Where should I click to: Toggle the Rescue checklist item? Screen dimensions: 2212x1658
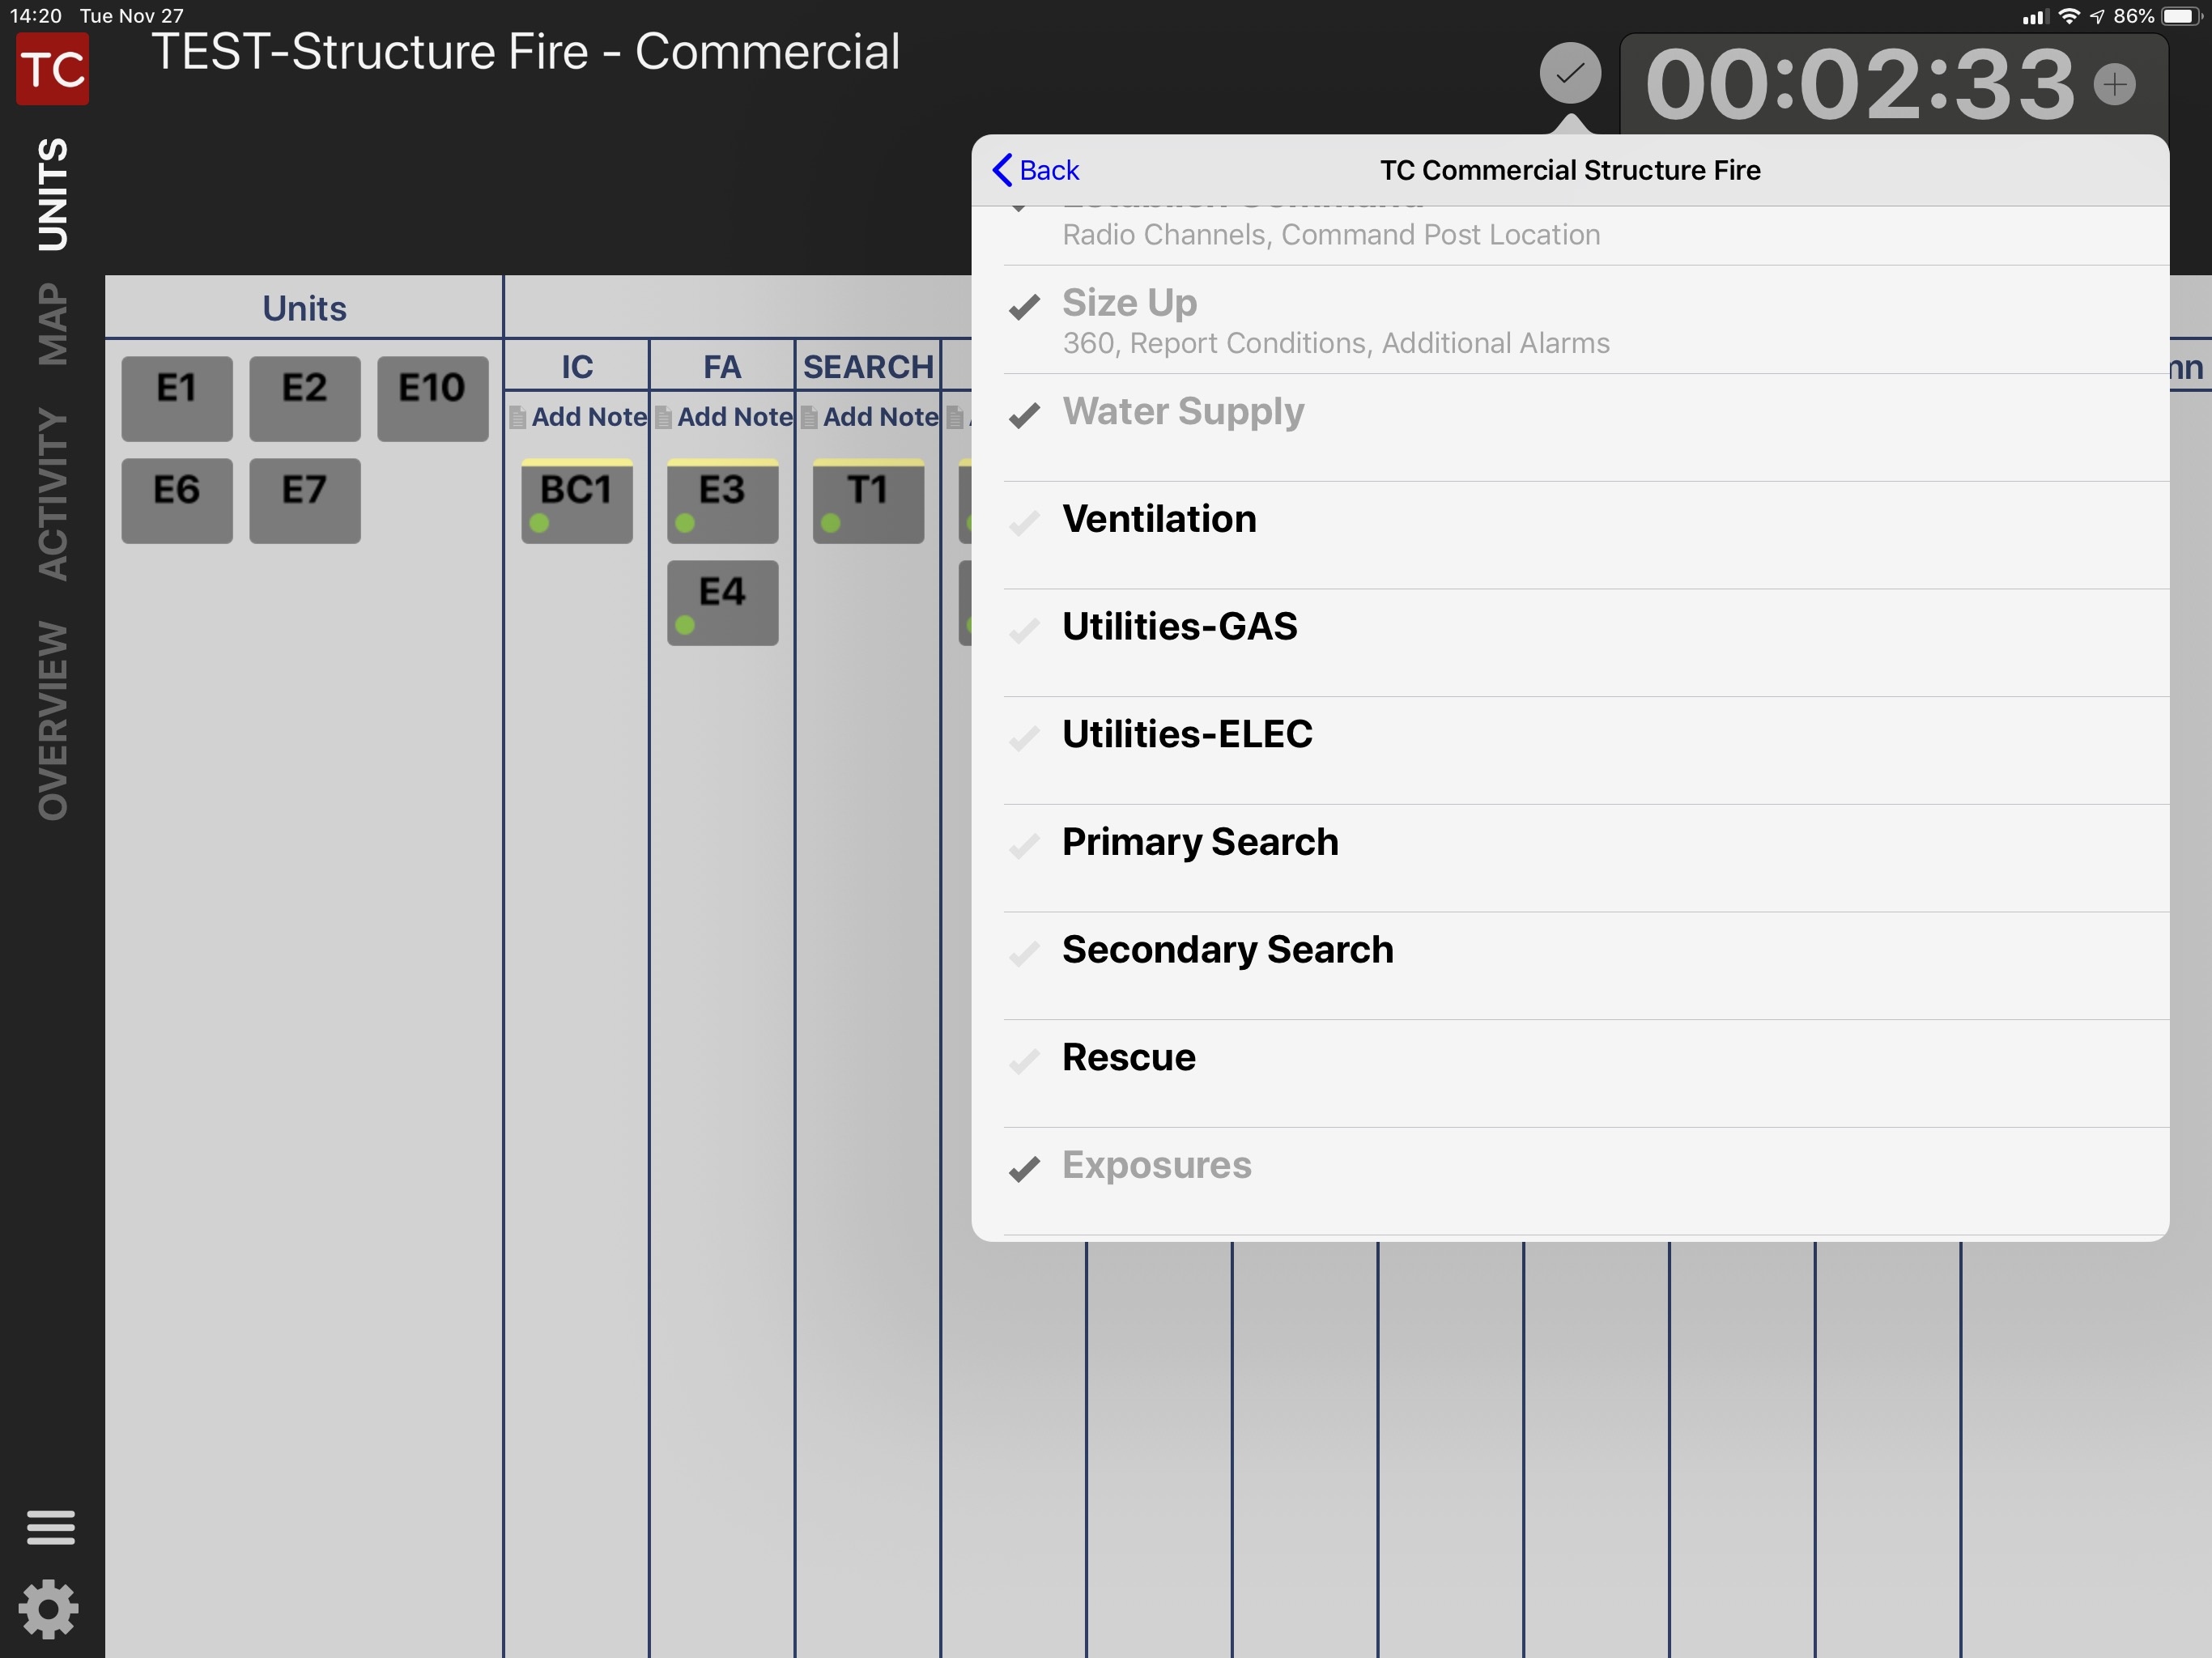point(1025,1060)
